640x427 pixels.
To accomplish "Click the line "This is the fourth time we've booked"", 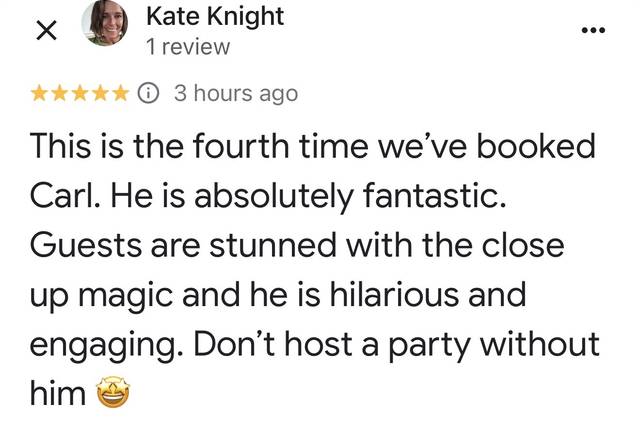I will pyautogui.click(x=314, y=146).
